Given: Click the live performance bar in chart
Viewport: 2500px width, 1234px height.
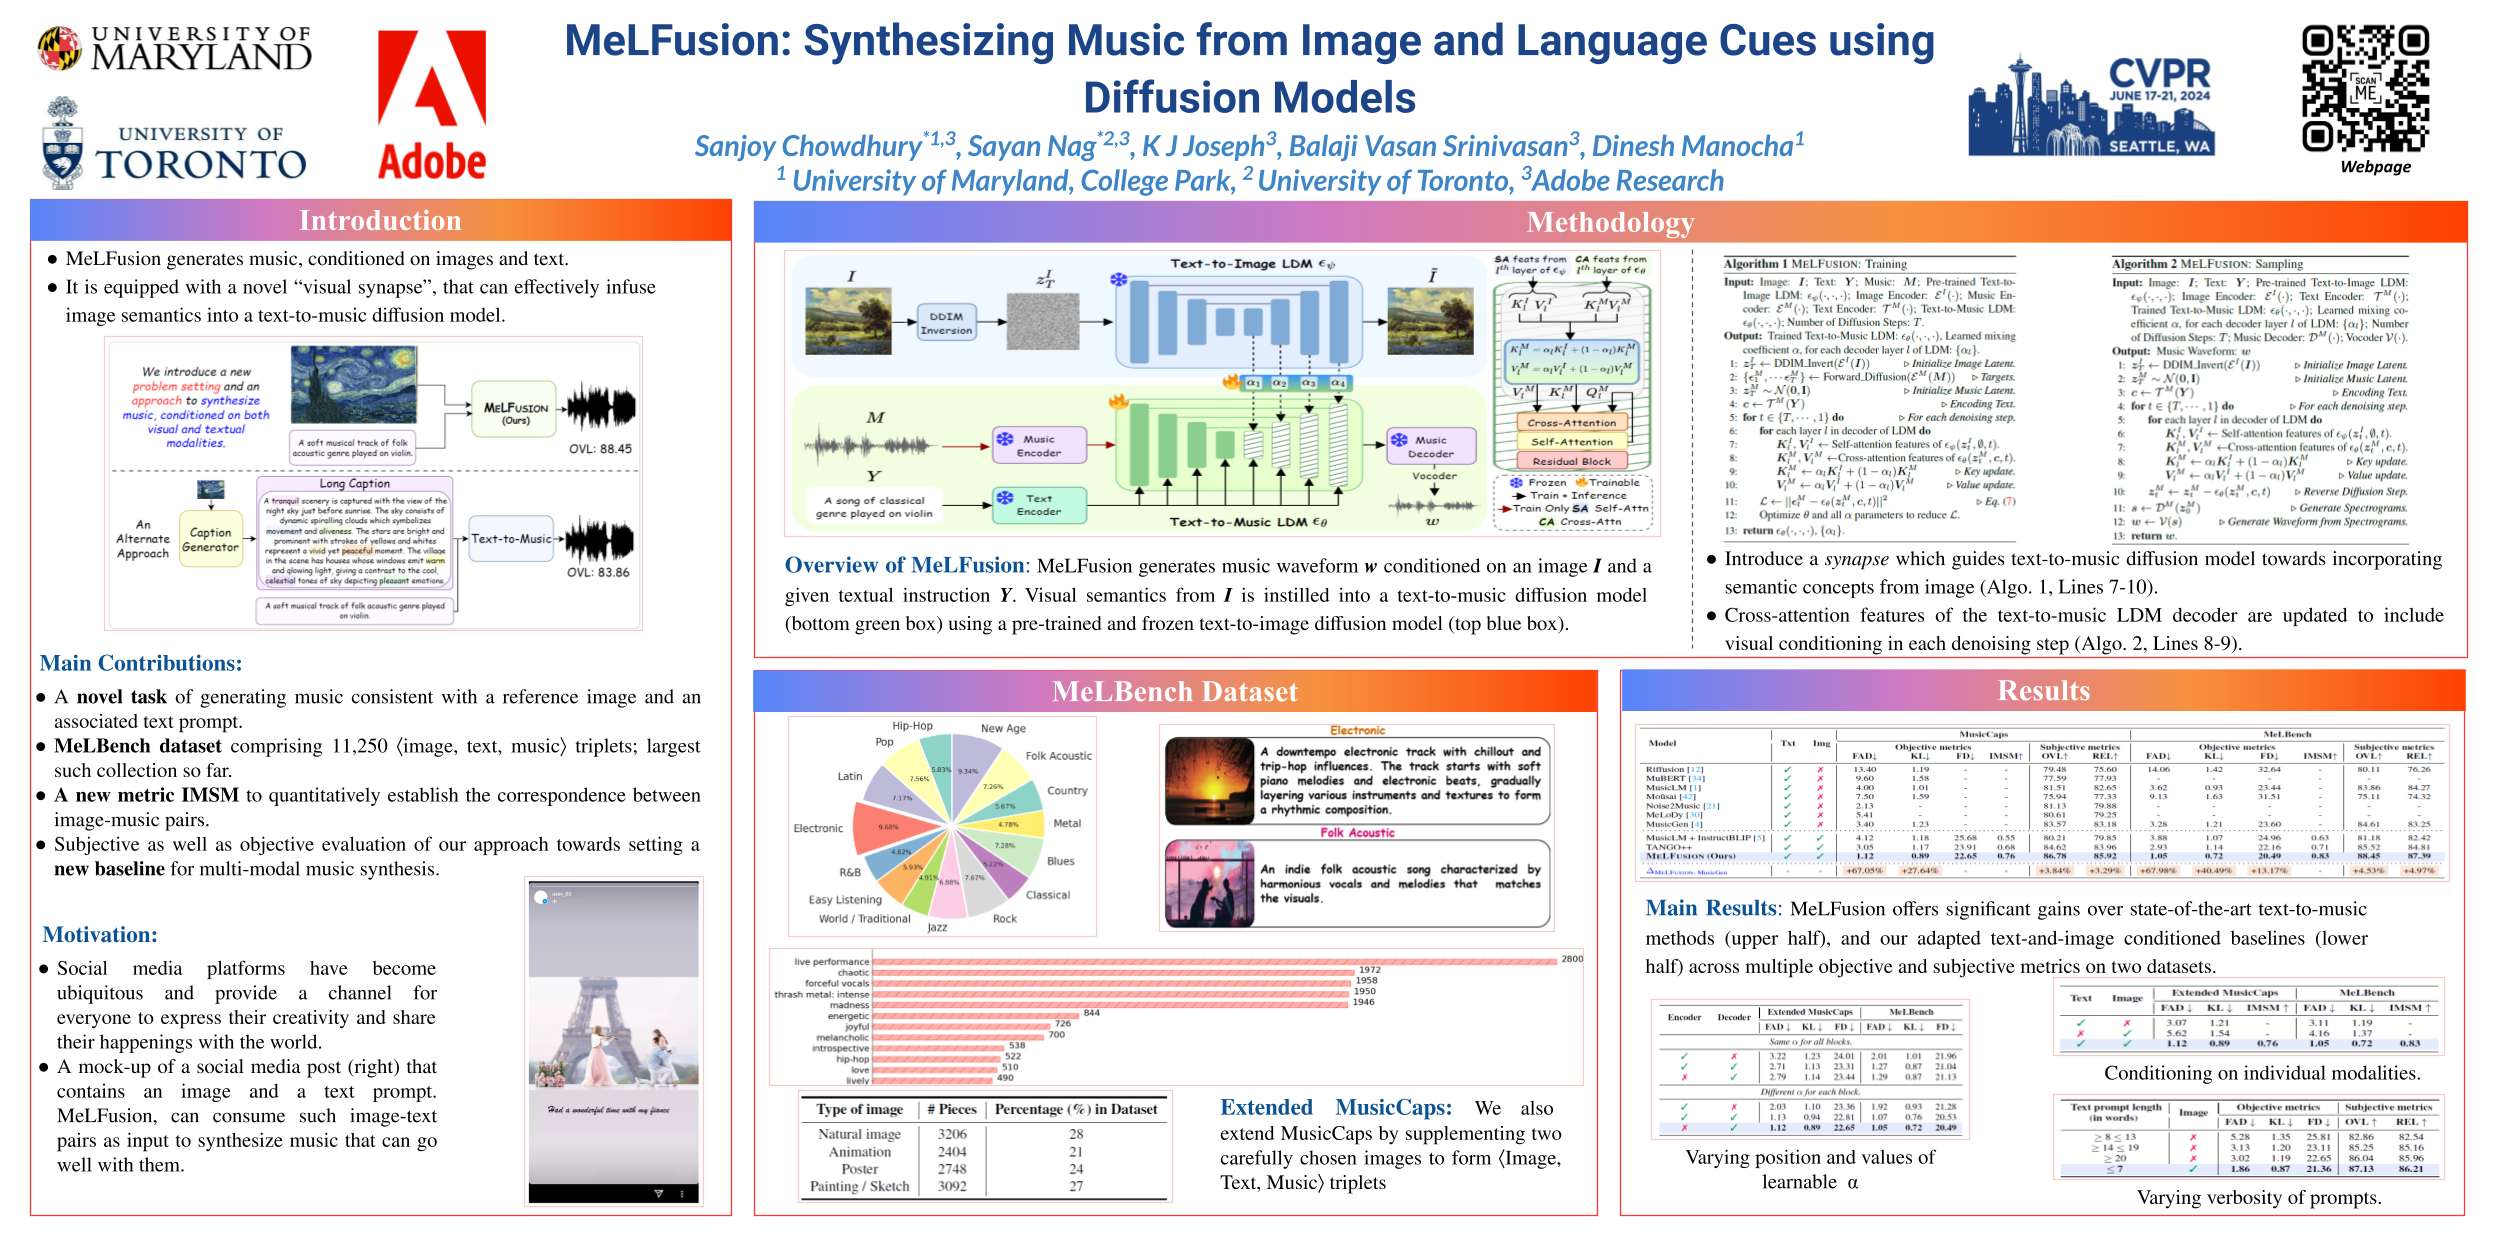Looking at the screenshot, I should tap(1214, 960).
